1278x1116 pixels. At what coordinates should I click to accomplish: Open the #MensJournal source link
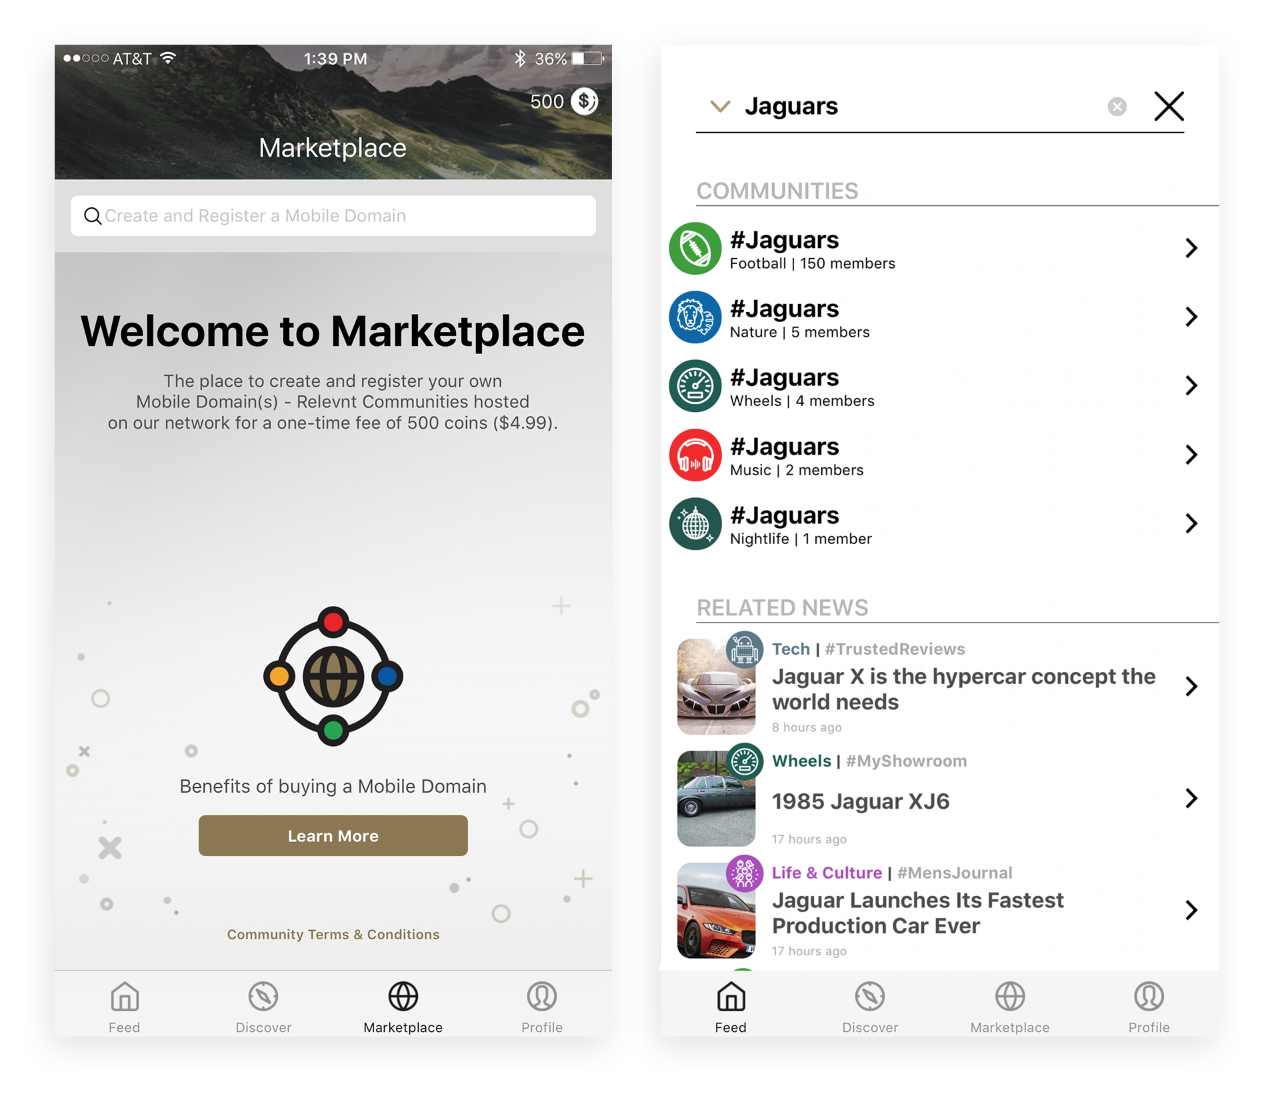click(x=954, y=873)
